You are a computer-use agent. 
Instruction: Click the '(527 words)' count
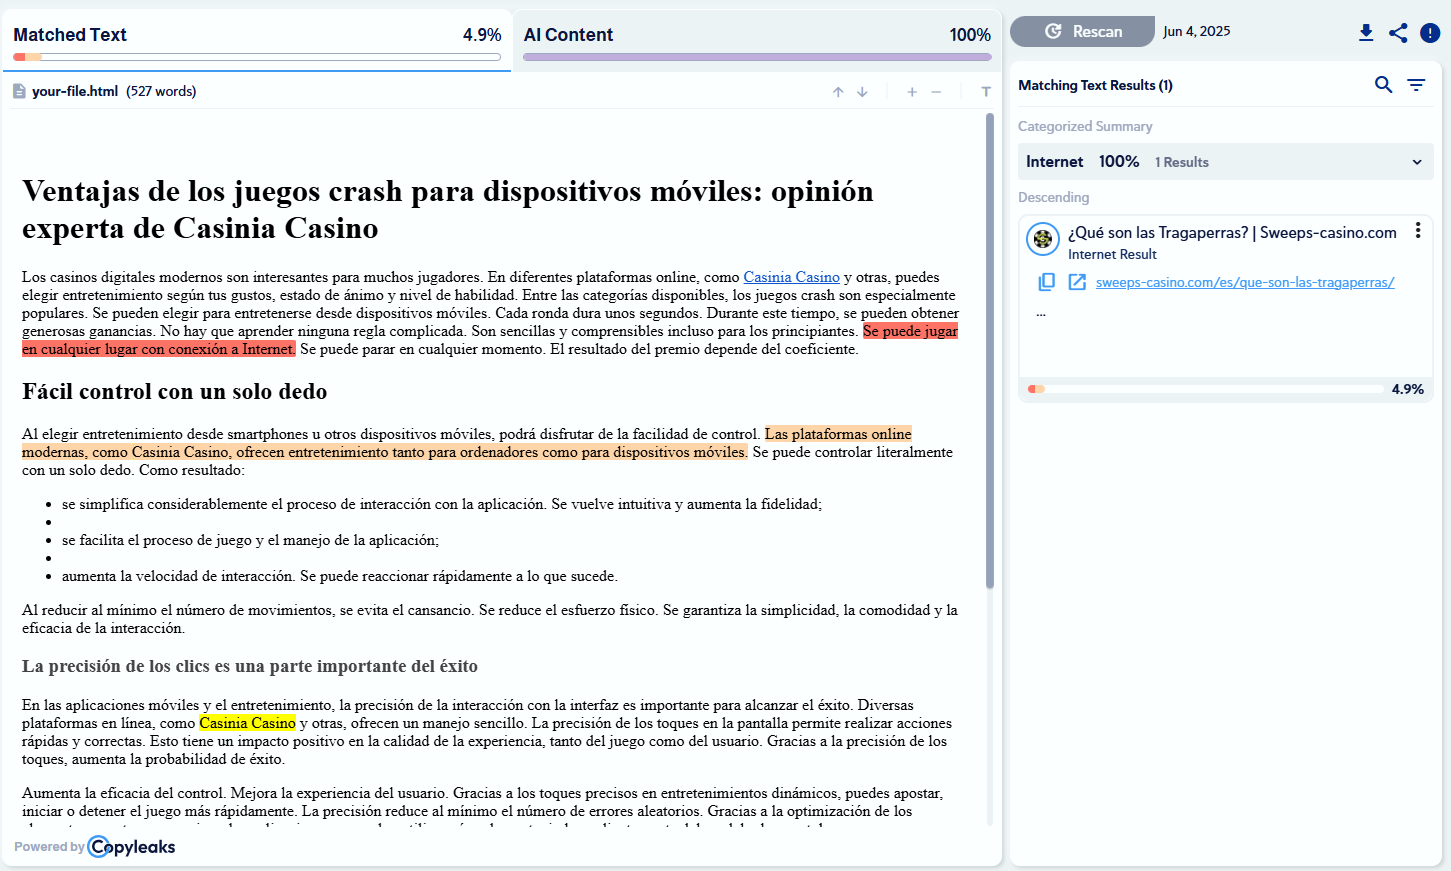161,91
